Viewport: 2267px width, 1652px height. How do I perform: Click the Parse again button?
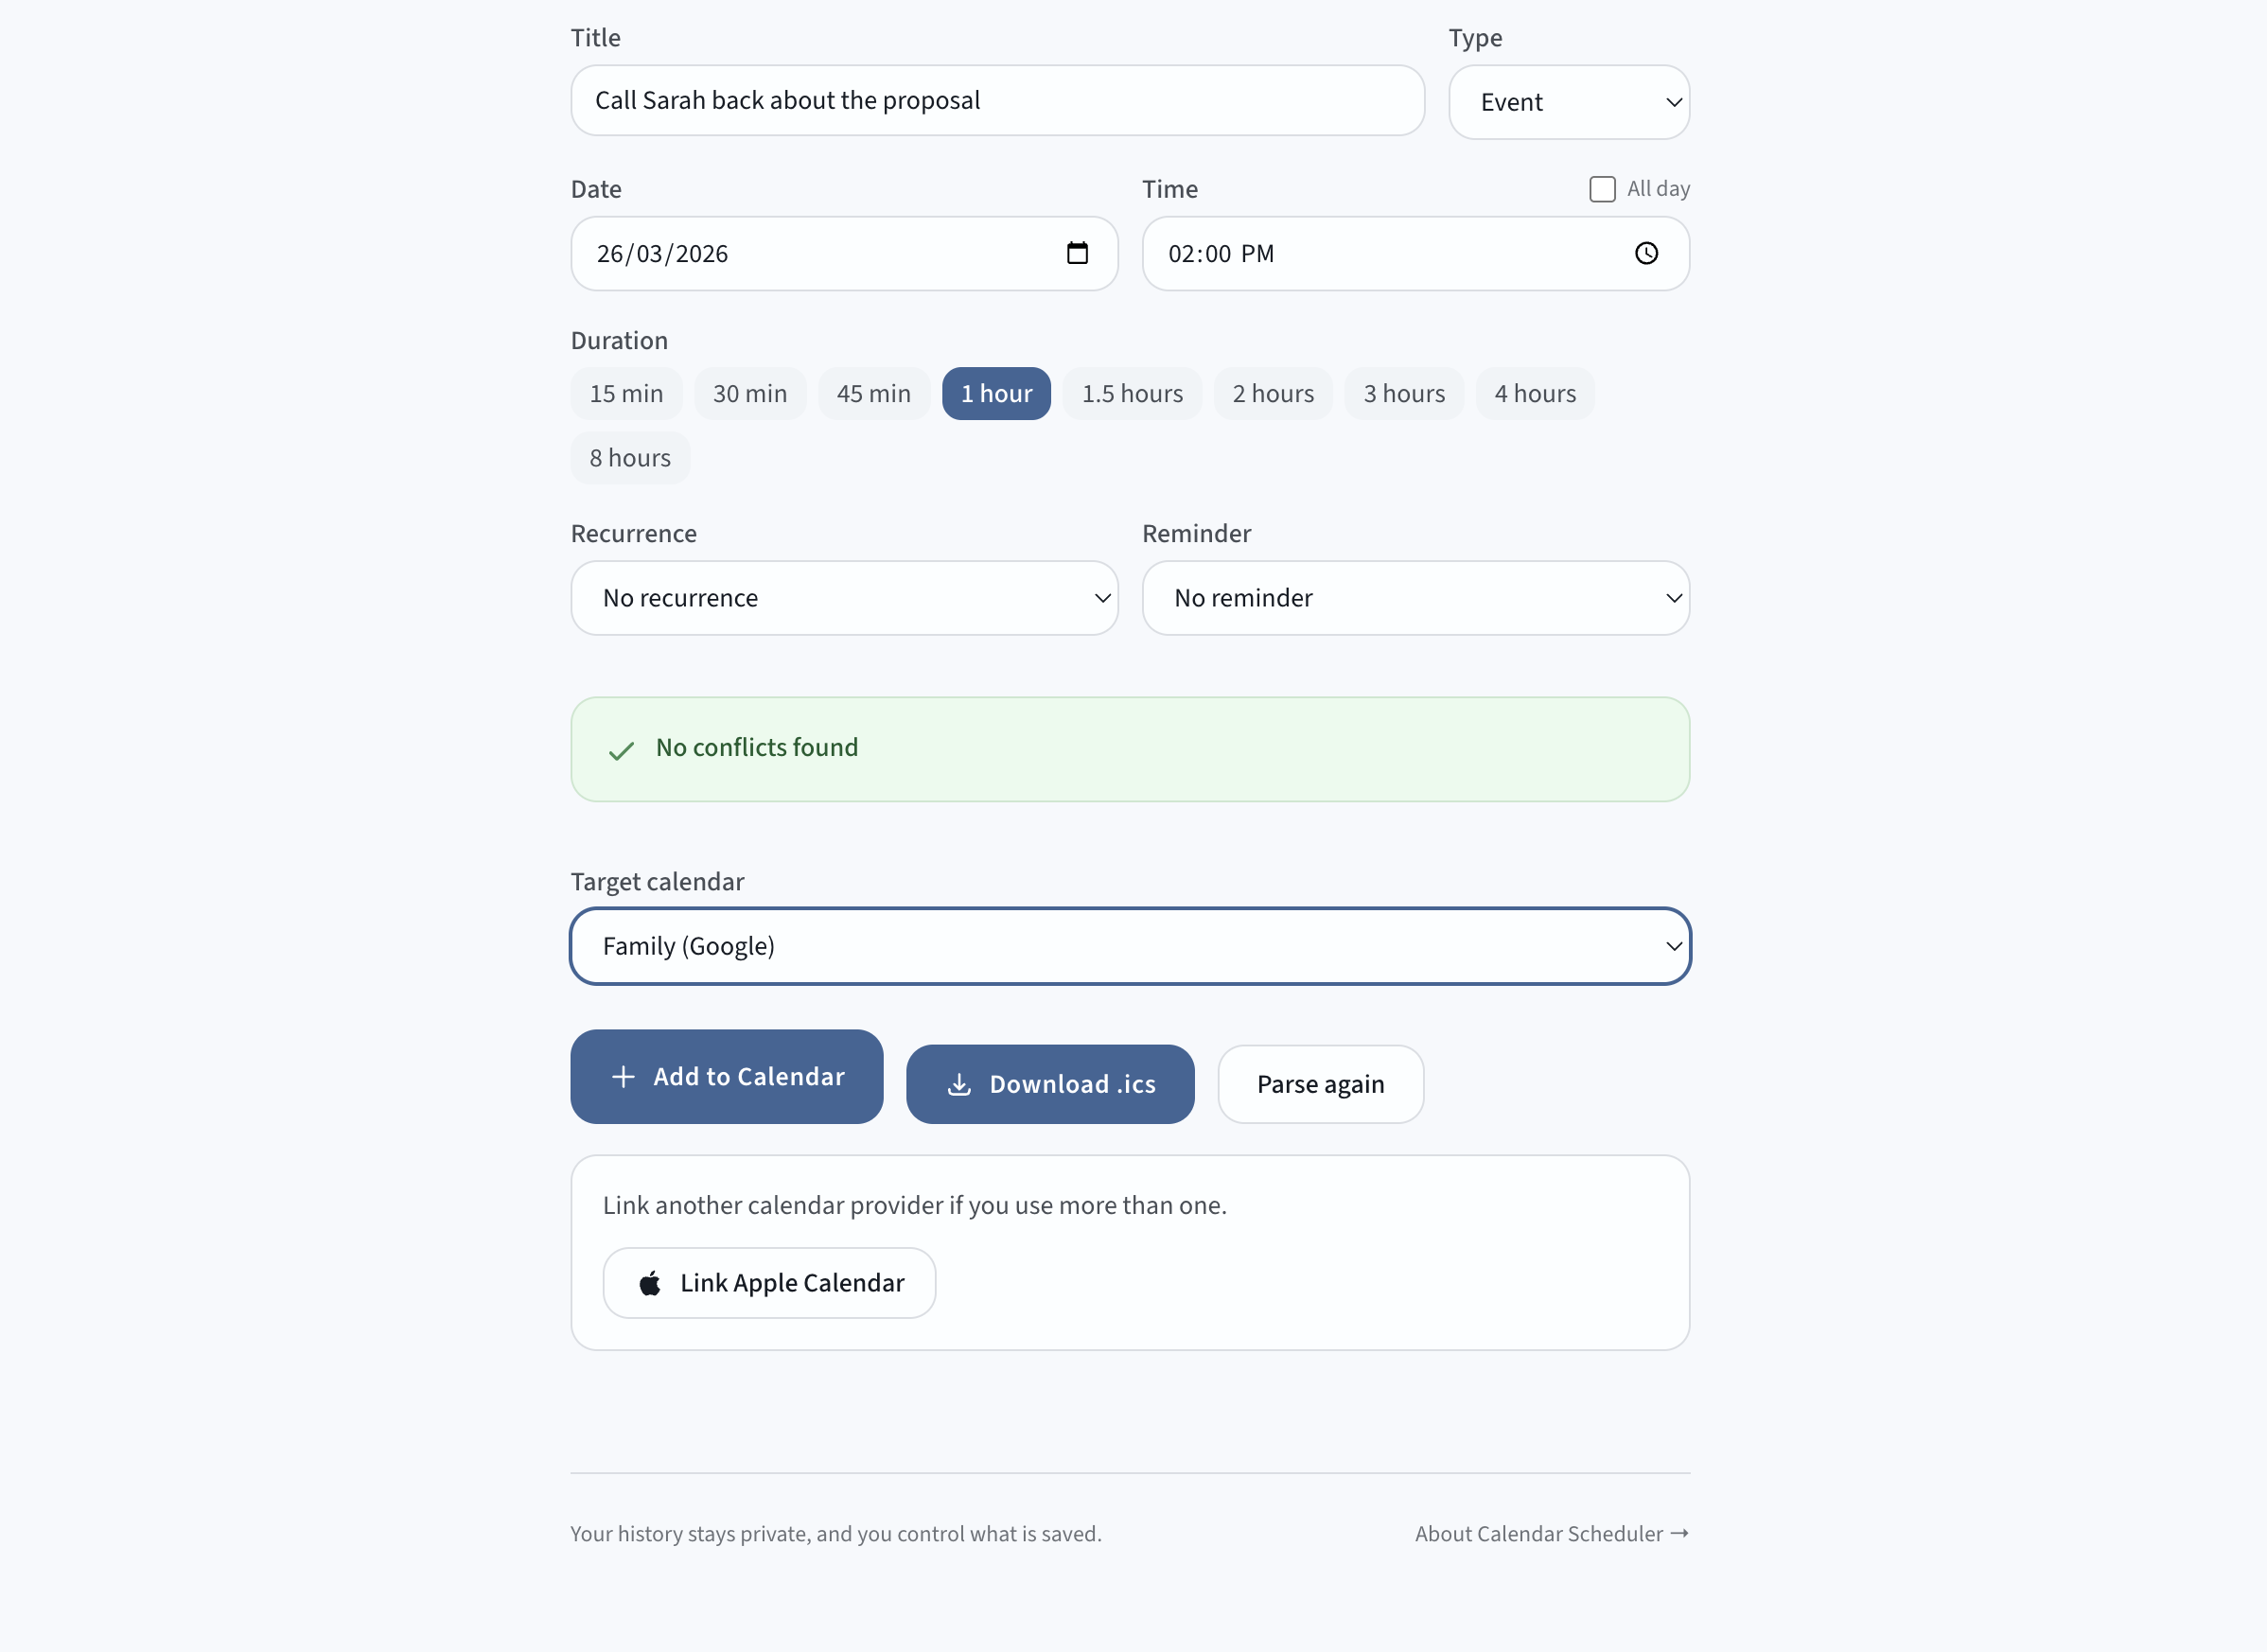[x=1320, y=1085]
